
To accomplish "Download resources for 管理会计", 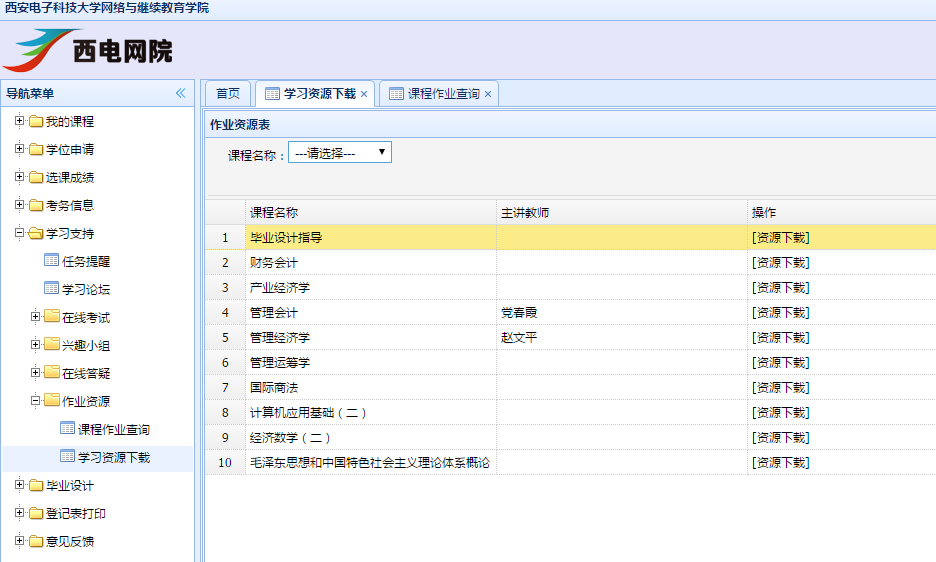I will coord(780,313).
